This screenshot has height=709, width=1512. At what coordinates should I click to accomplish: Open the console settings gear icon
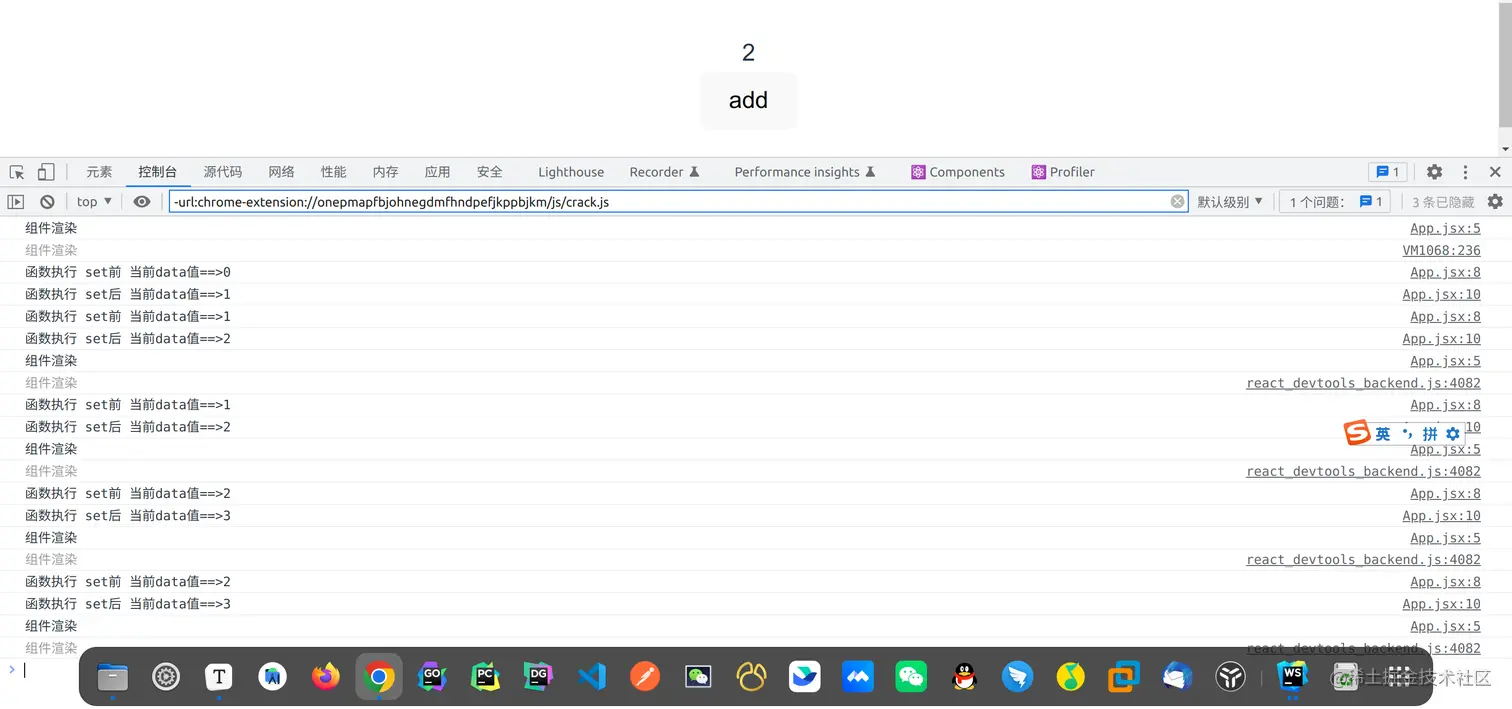1495,202
